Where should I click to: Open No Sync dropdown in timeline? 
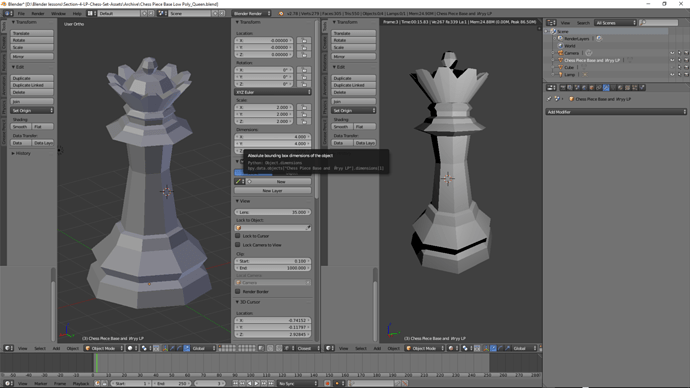[297, 383]
